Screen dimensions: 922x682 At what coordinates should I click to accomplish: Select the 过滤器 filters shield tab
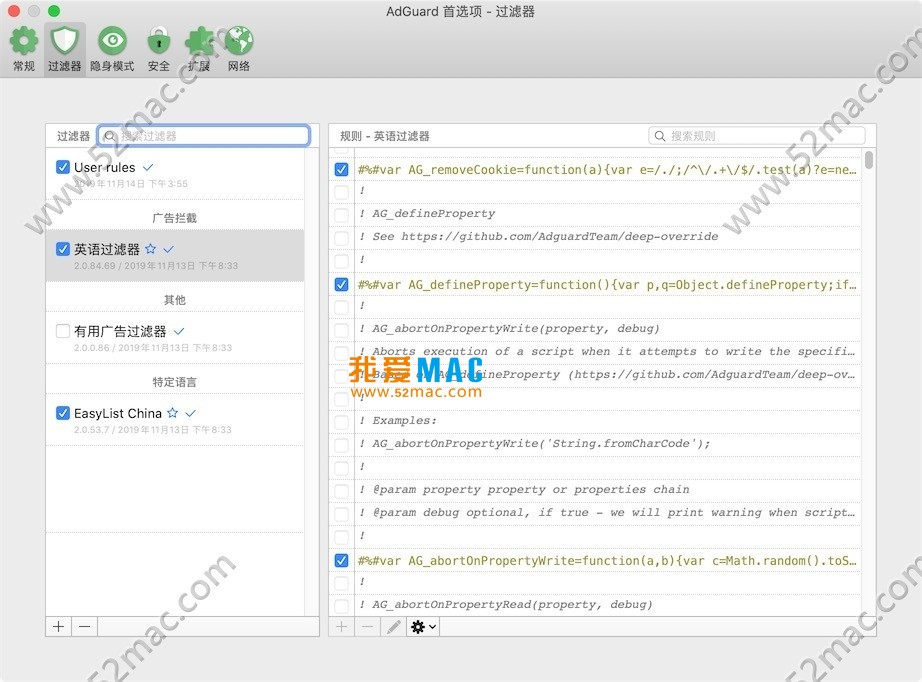click(64, 49)
